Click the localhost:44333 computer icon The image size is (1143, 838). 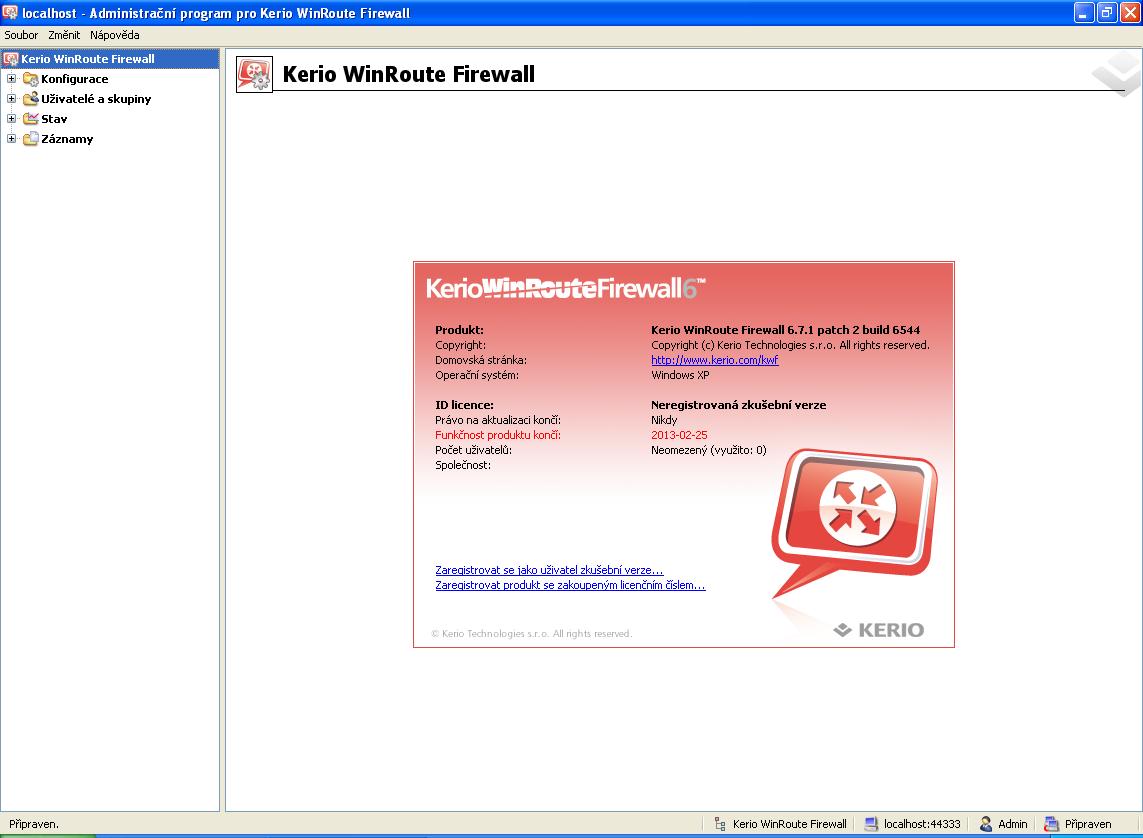click(870, 824)
